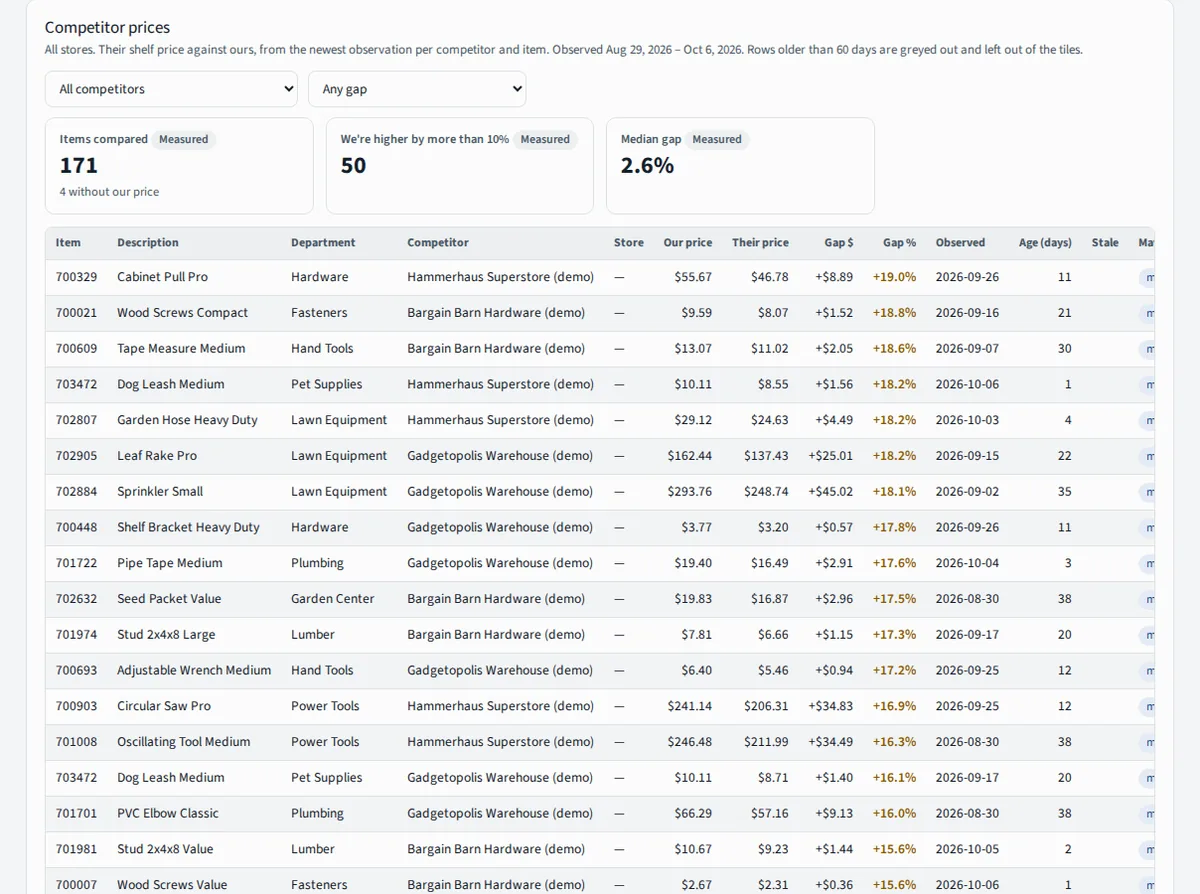Click gap amount +$45.02
The width and height of the screenshot is (1200, 894).
coord(831,492)
